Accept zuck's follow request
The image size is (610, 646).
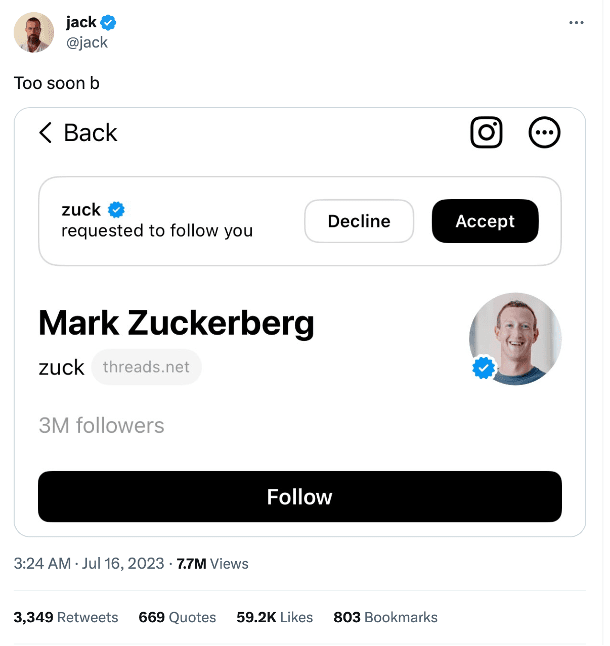tap(485, 221)
